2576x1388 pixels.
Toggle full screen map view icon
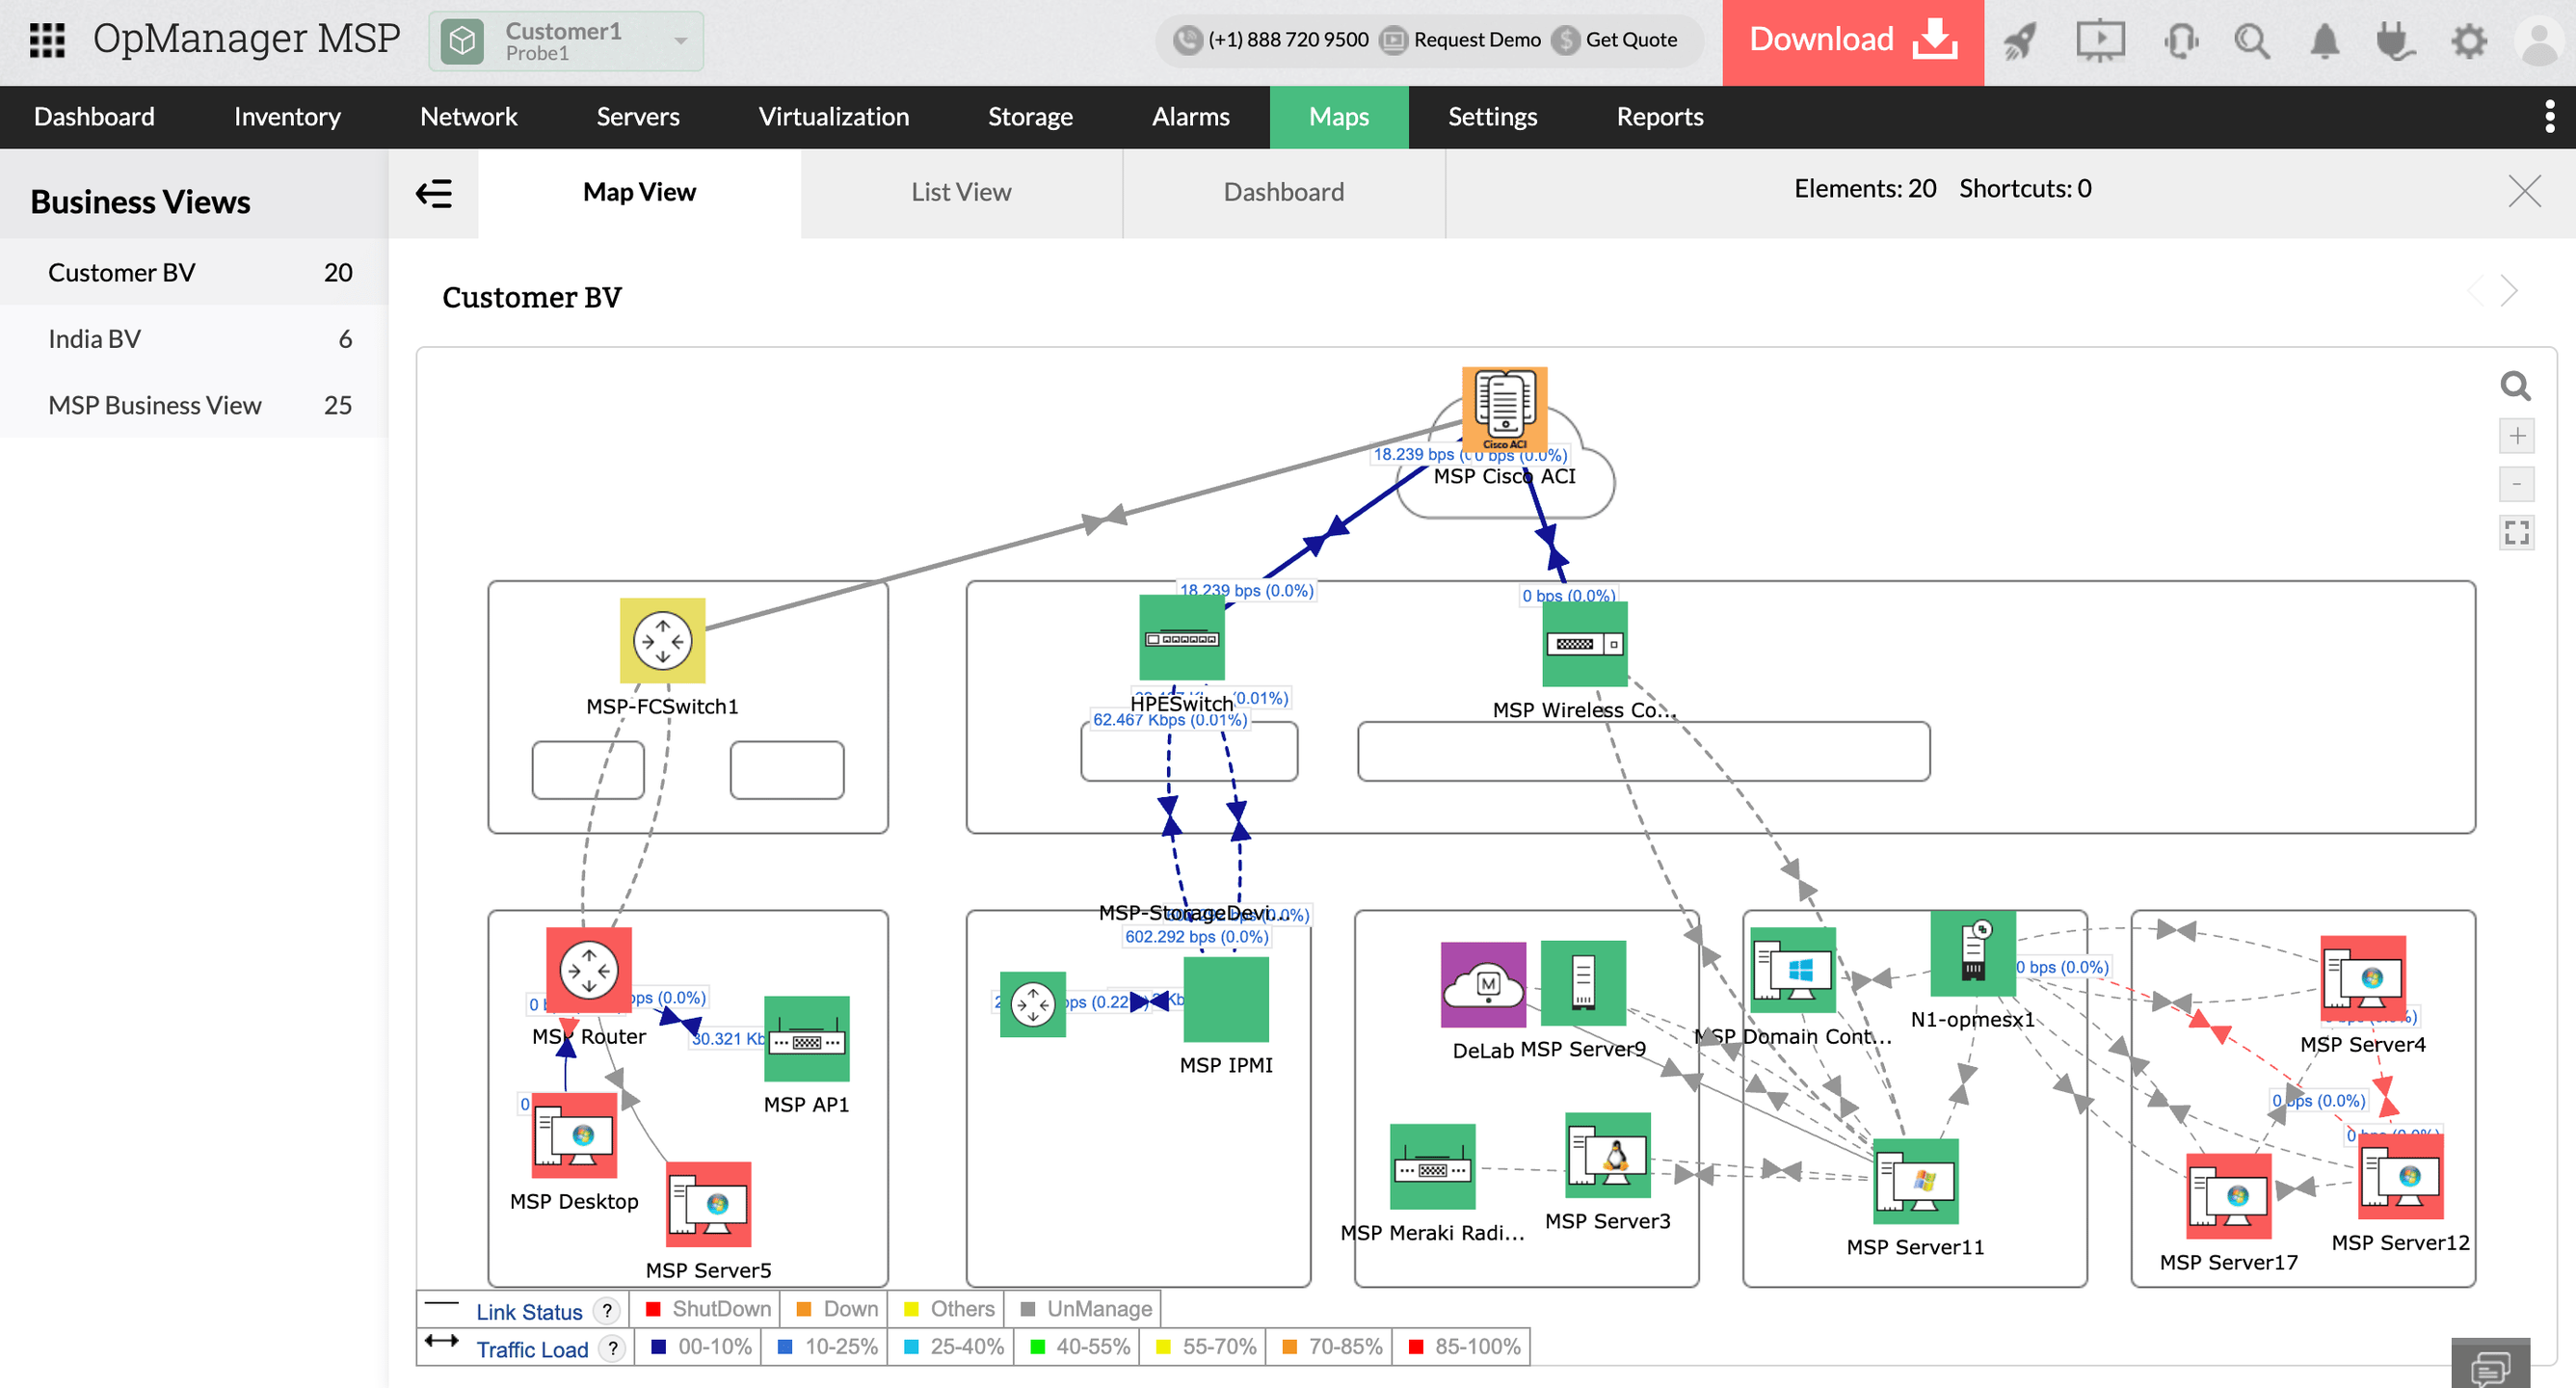point(2516,533)
